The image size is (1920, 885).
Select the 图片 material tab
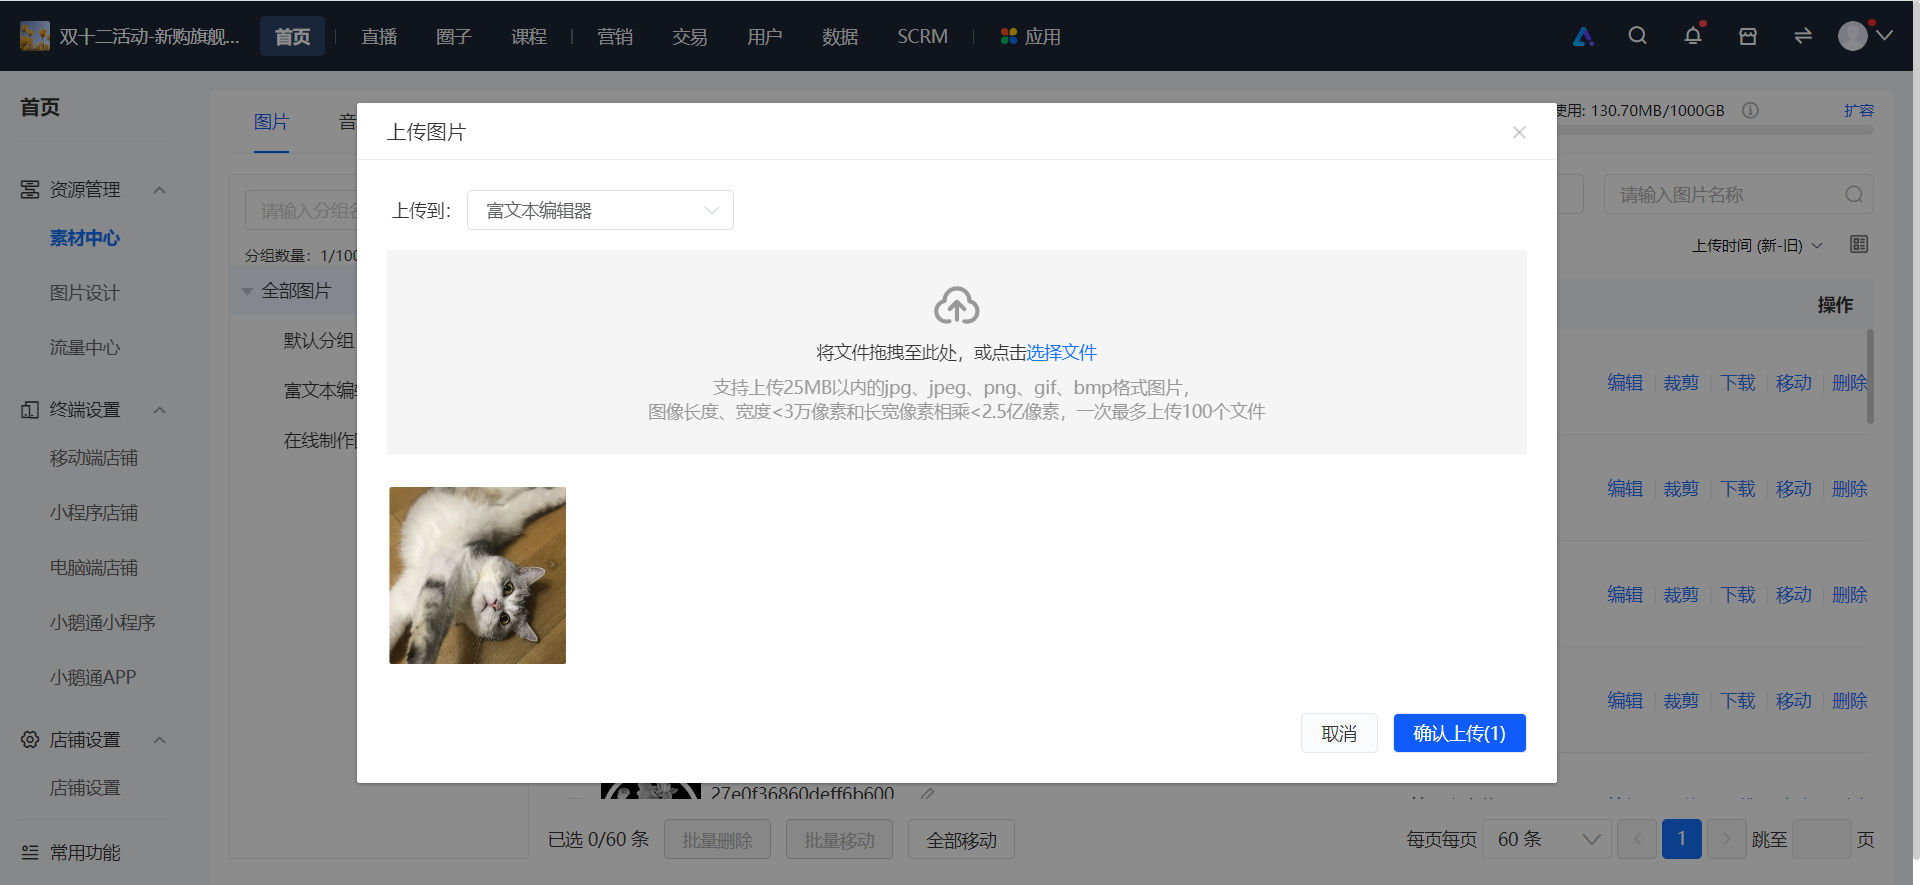(x=271, y=122)
